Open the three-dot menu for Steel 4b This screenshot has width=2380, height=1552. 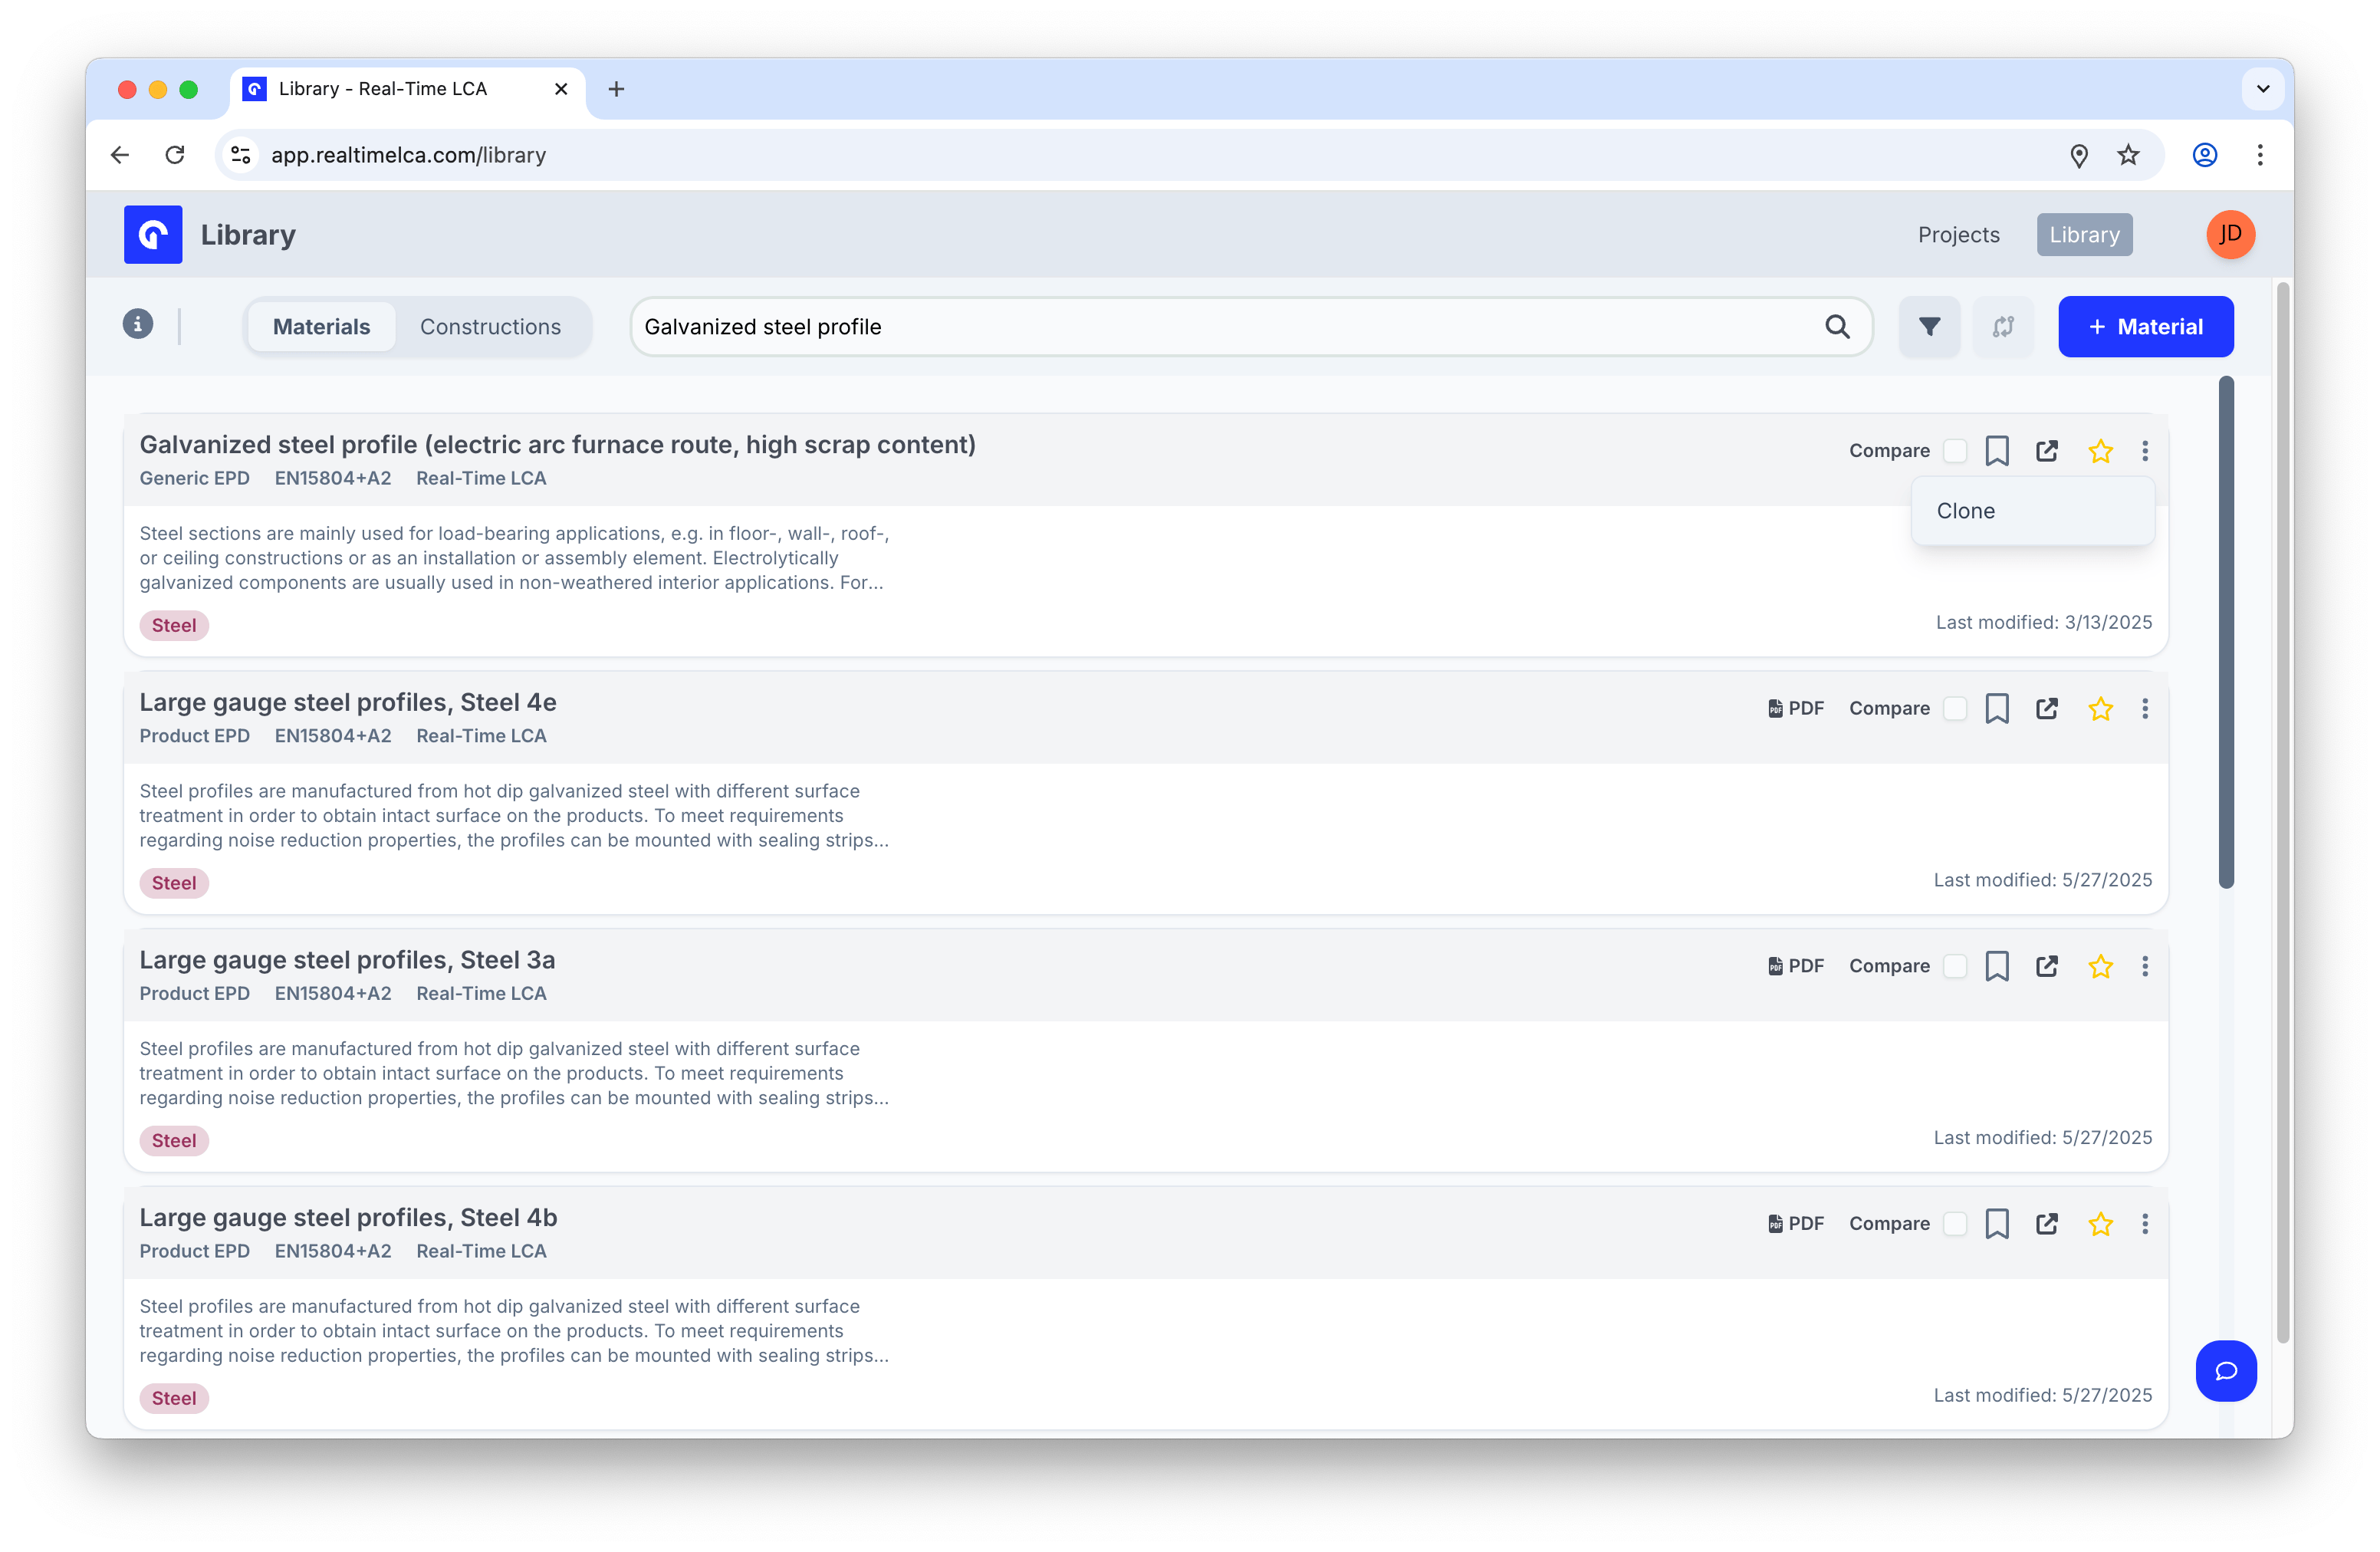2145,1224
